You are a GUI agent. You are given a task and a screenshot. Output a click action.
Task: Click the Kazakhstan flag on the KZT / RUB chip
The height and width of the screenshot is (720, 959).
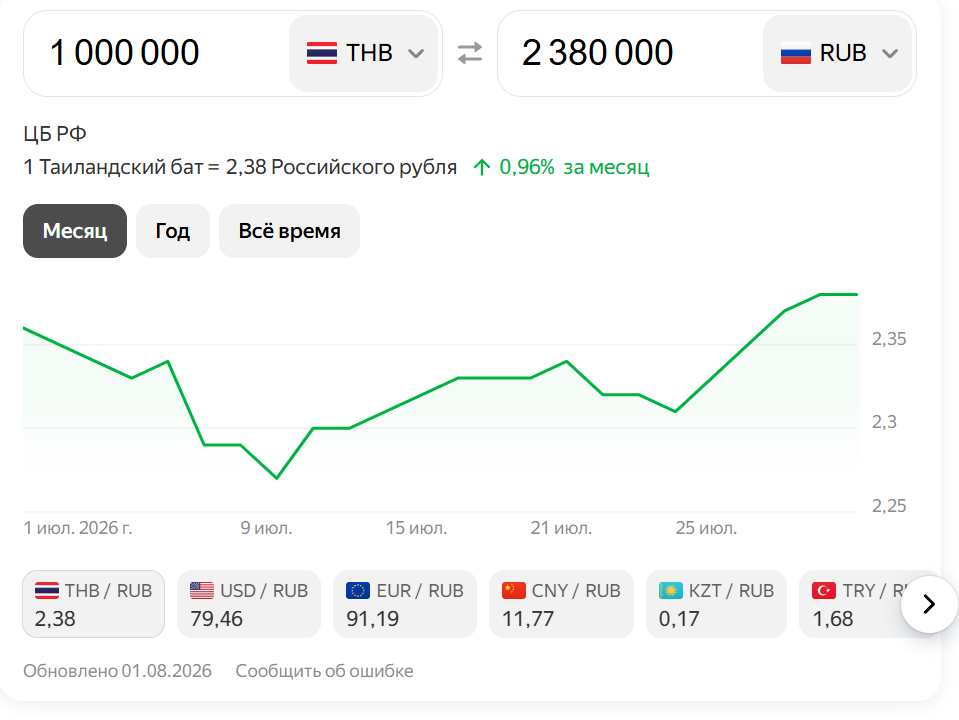[670, 590]
